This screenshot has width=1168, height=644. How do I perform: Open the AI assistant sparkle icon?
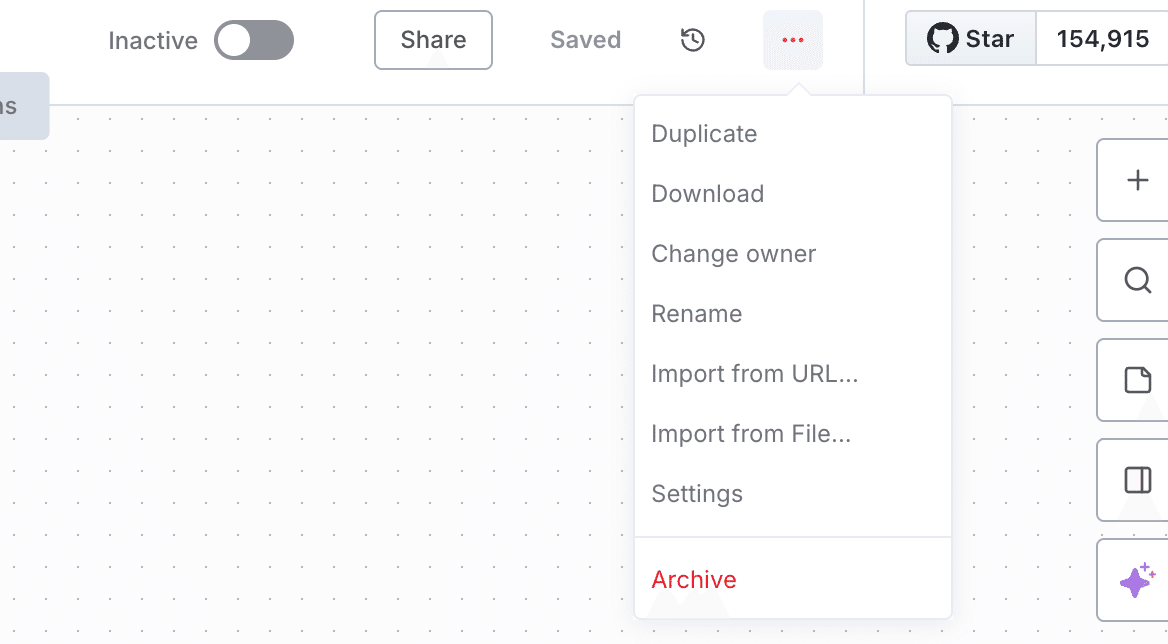click(x=1137, y=580)
